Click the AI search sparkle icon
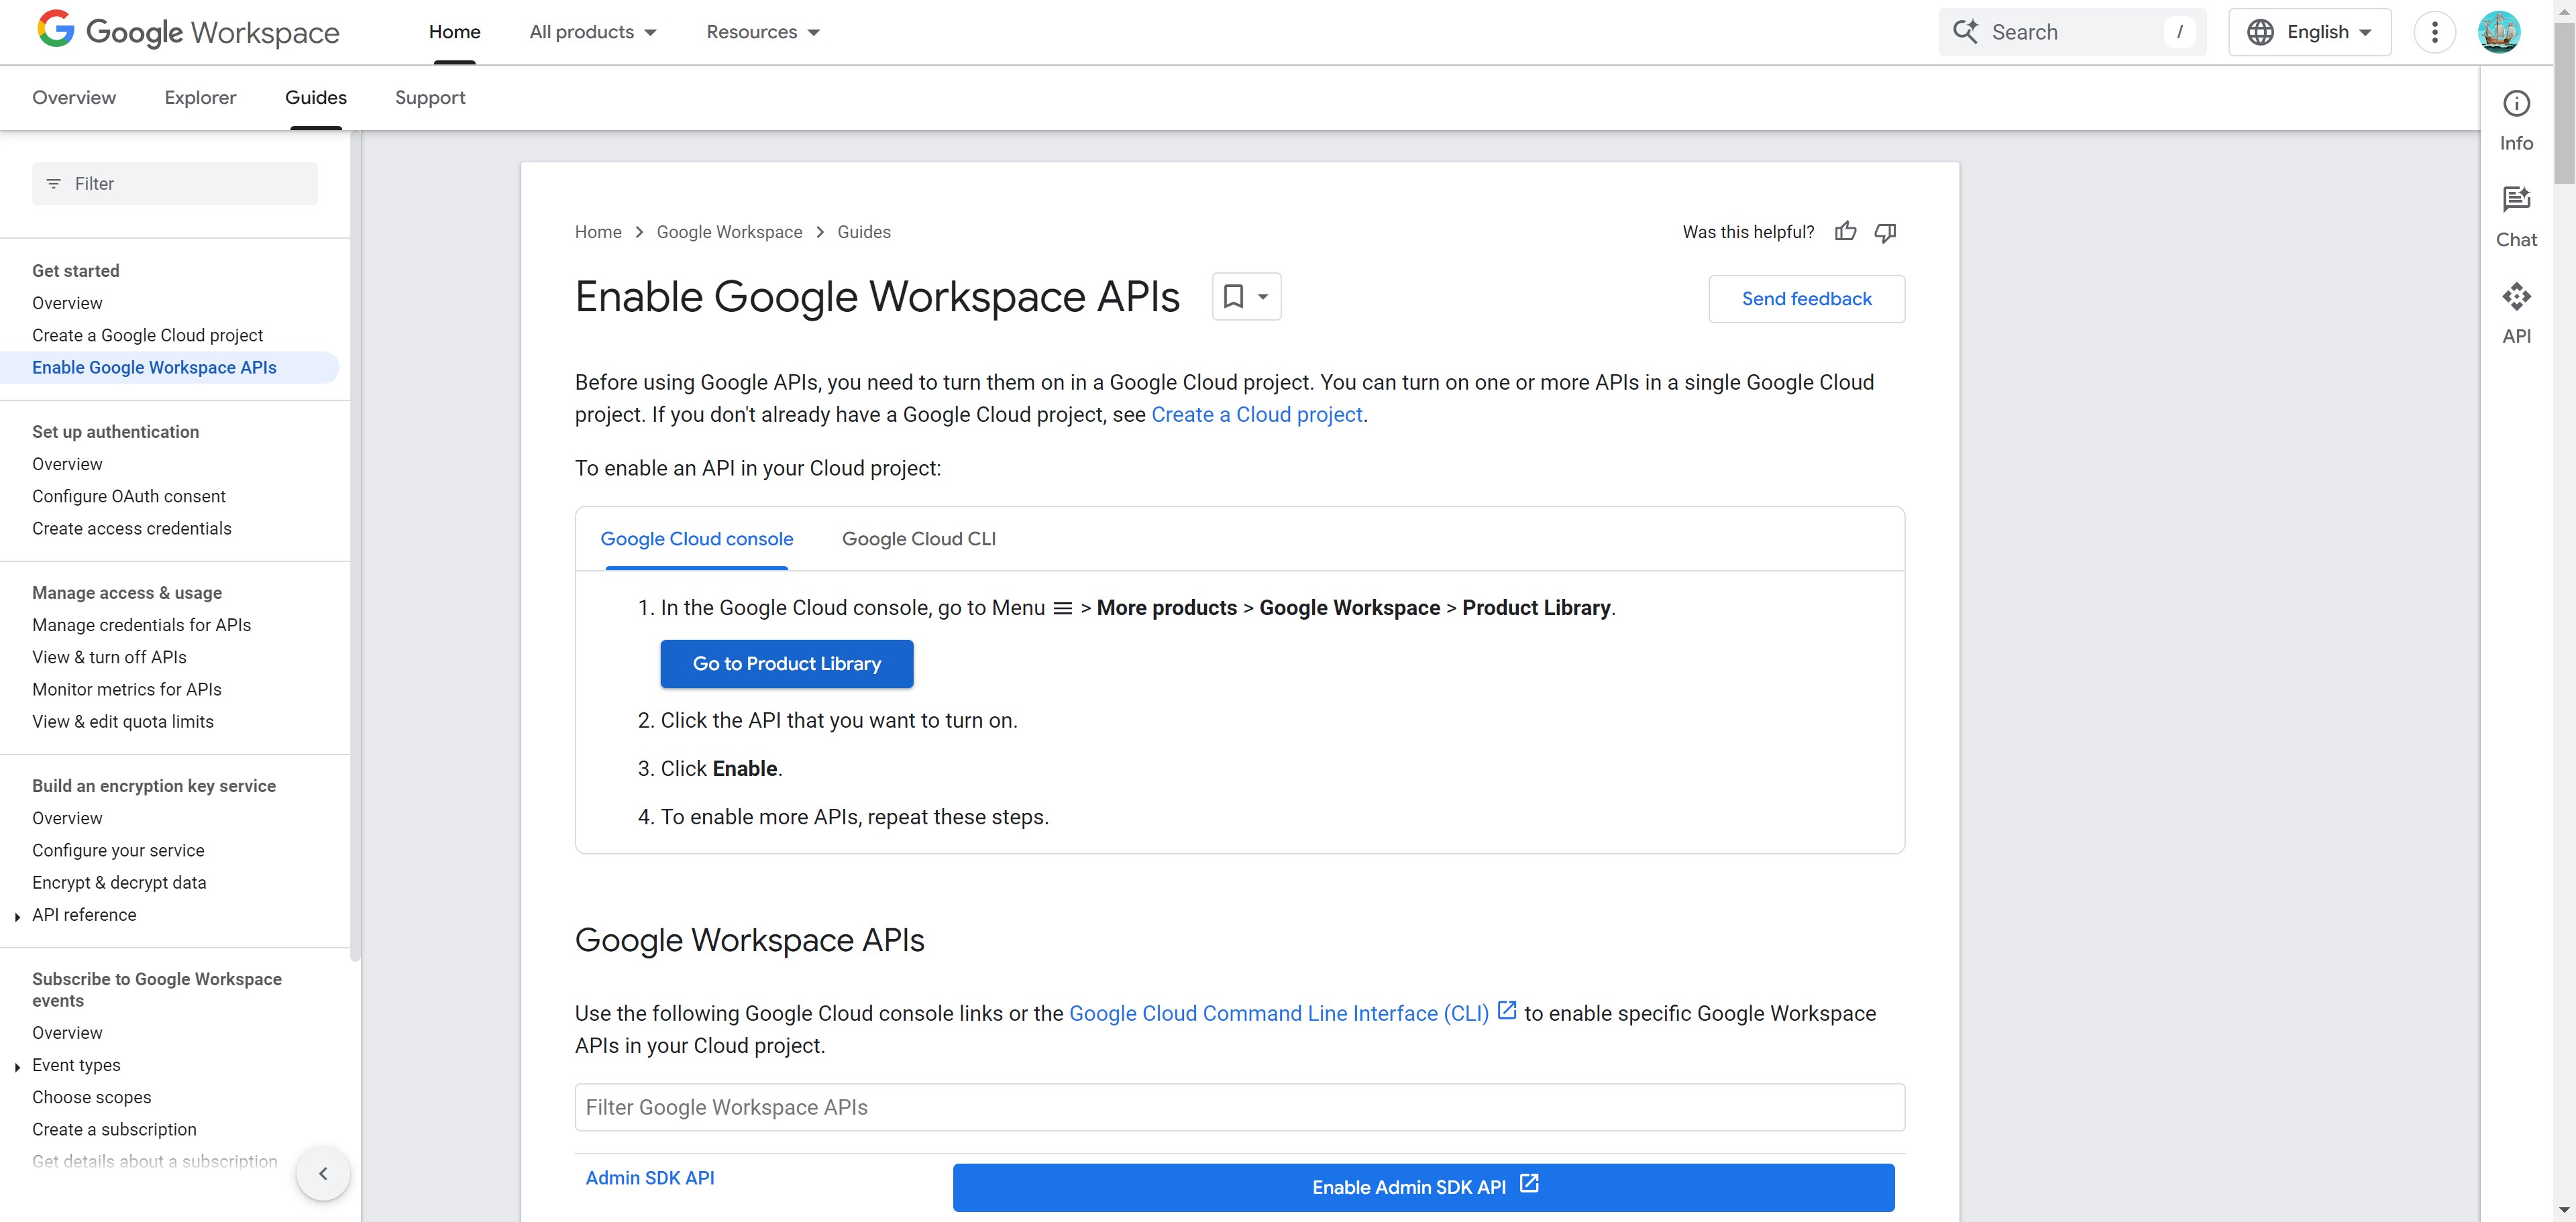The width and height of the screenshot is (2576, 1222). (x=1965, y=31)
